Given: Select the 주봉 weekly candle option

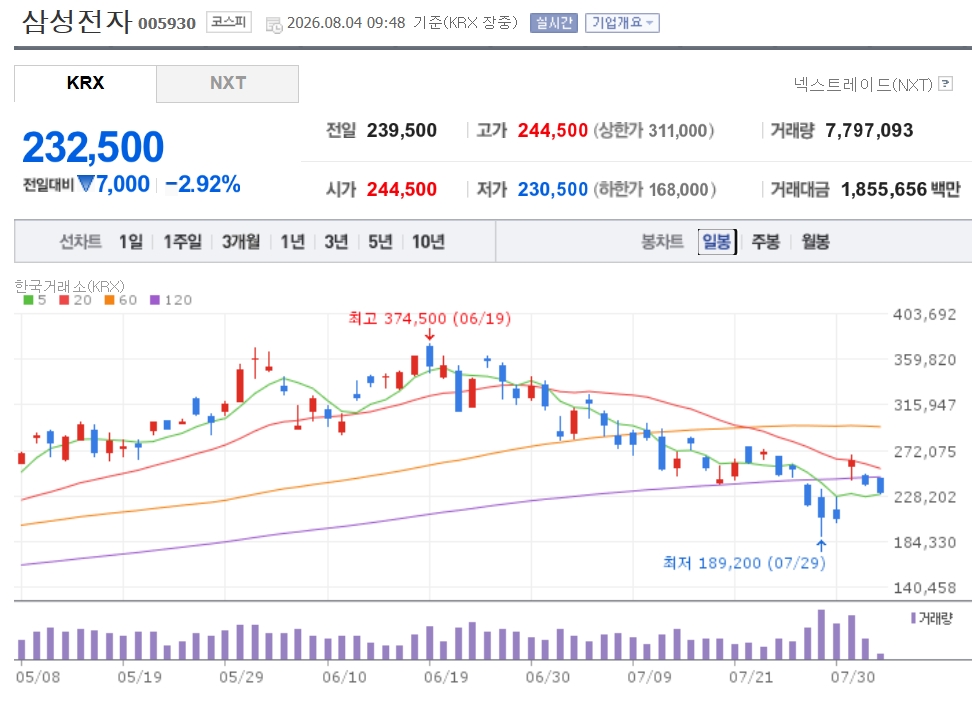Looking at the screenshot, I should click(766, 241).
